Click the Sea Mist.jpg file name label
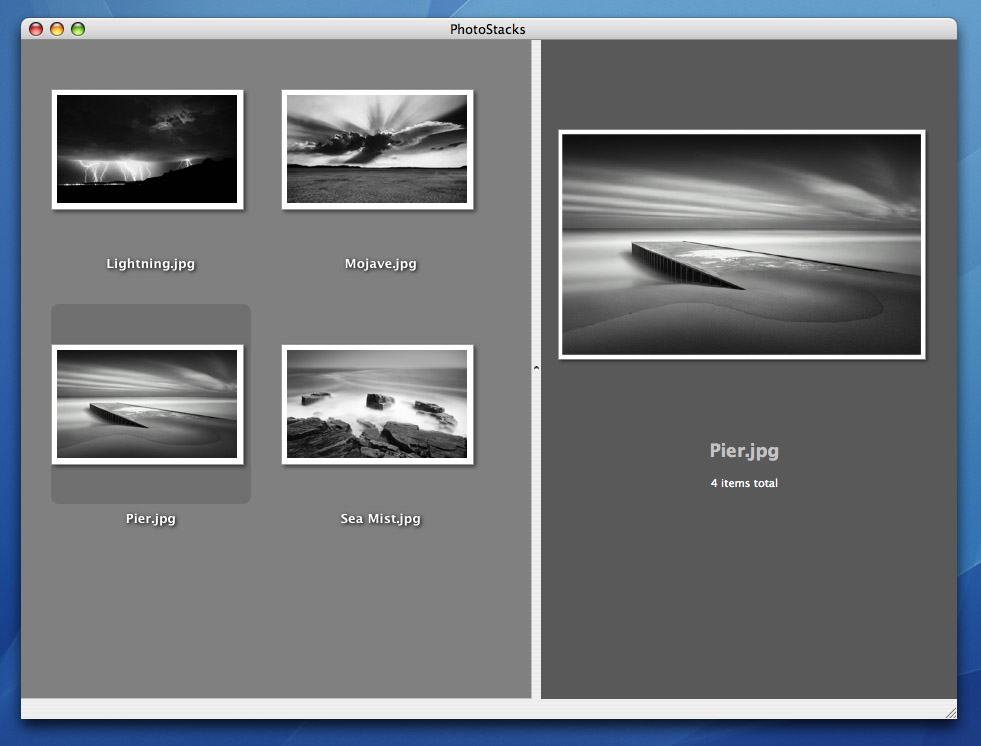981x746 pixels. click(380, 518)
